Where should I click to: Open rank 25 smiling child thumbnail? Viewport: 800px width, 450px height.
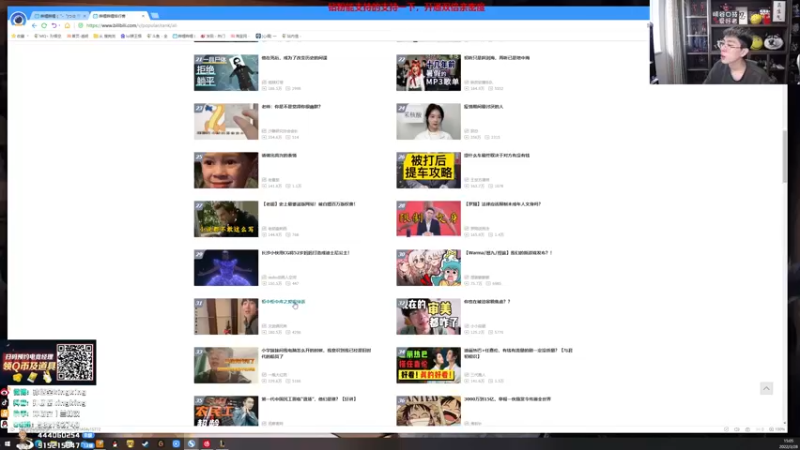(x=226, y=170)
